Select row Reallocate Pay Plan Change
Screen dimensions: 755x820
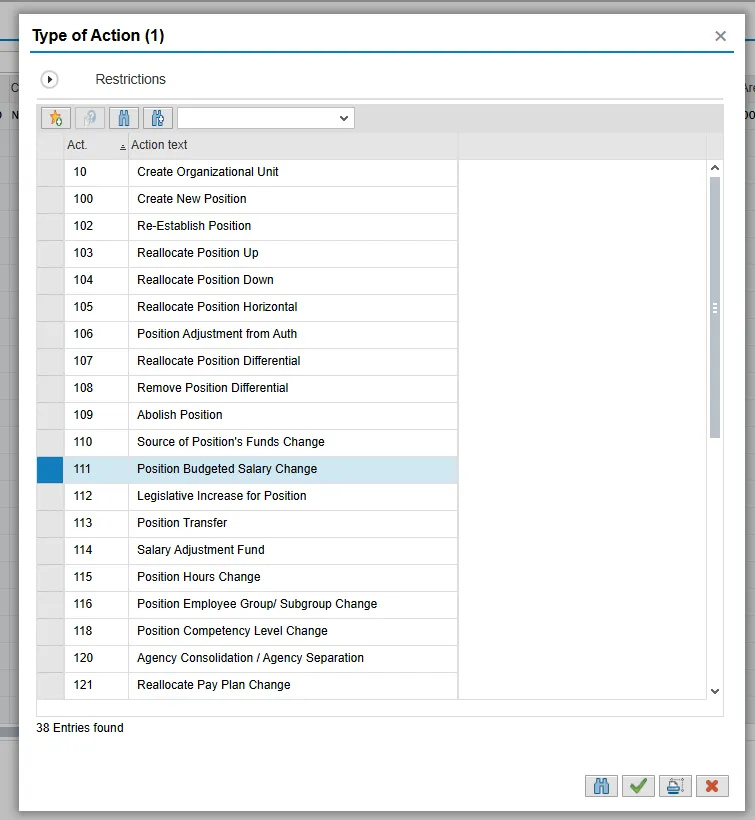coord(247,686)
